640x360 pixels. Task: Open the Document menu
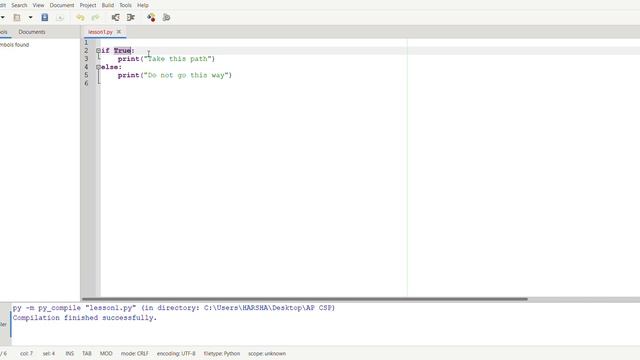coord(62,5)
